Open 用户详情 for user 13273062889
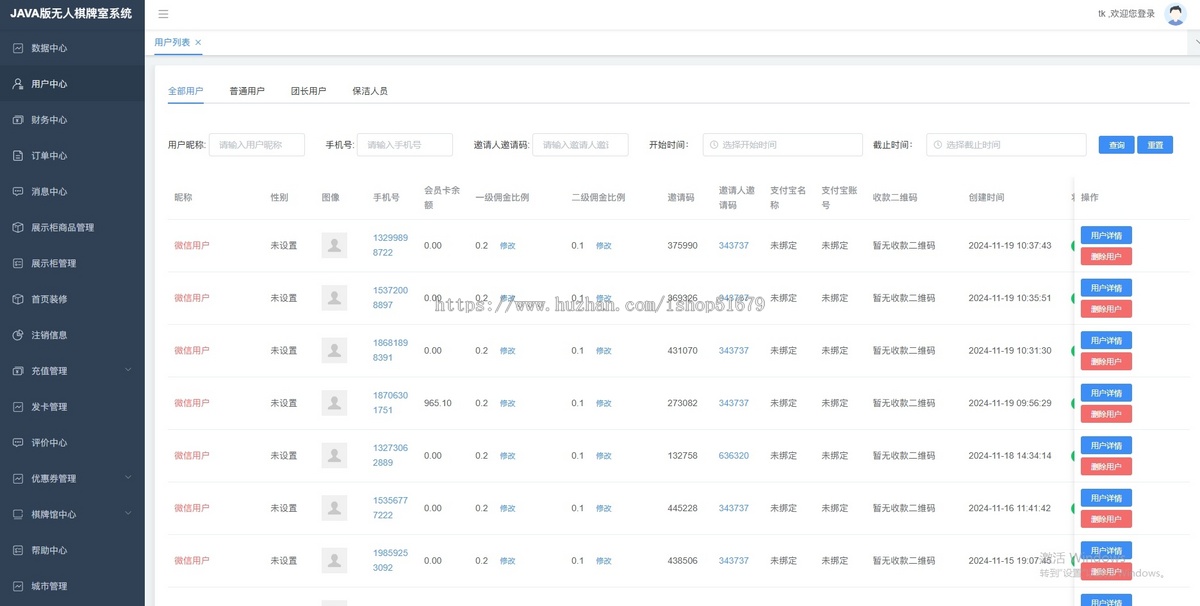This screenshot has height=606, width=1200. (x=1106, y=445)
